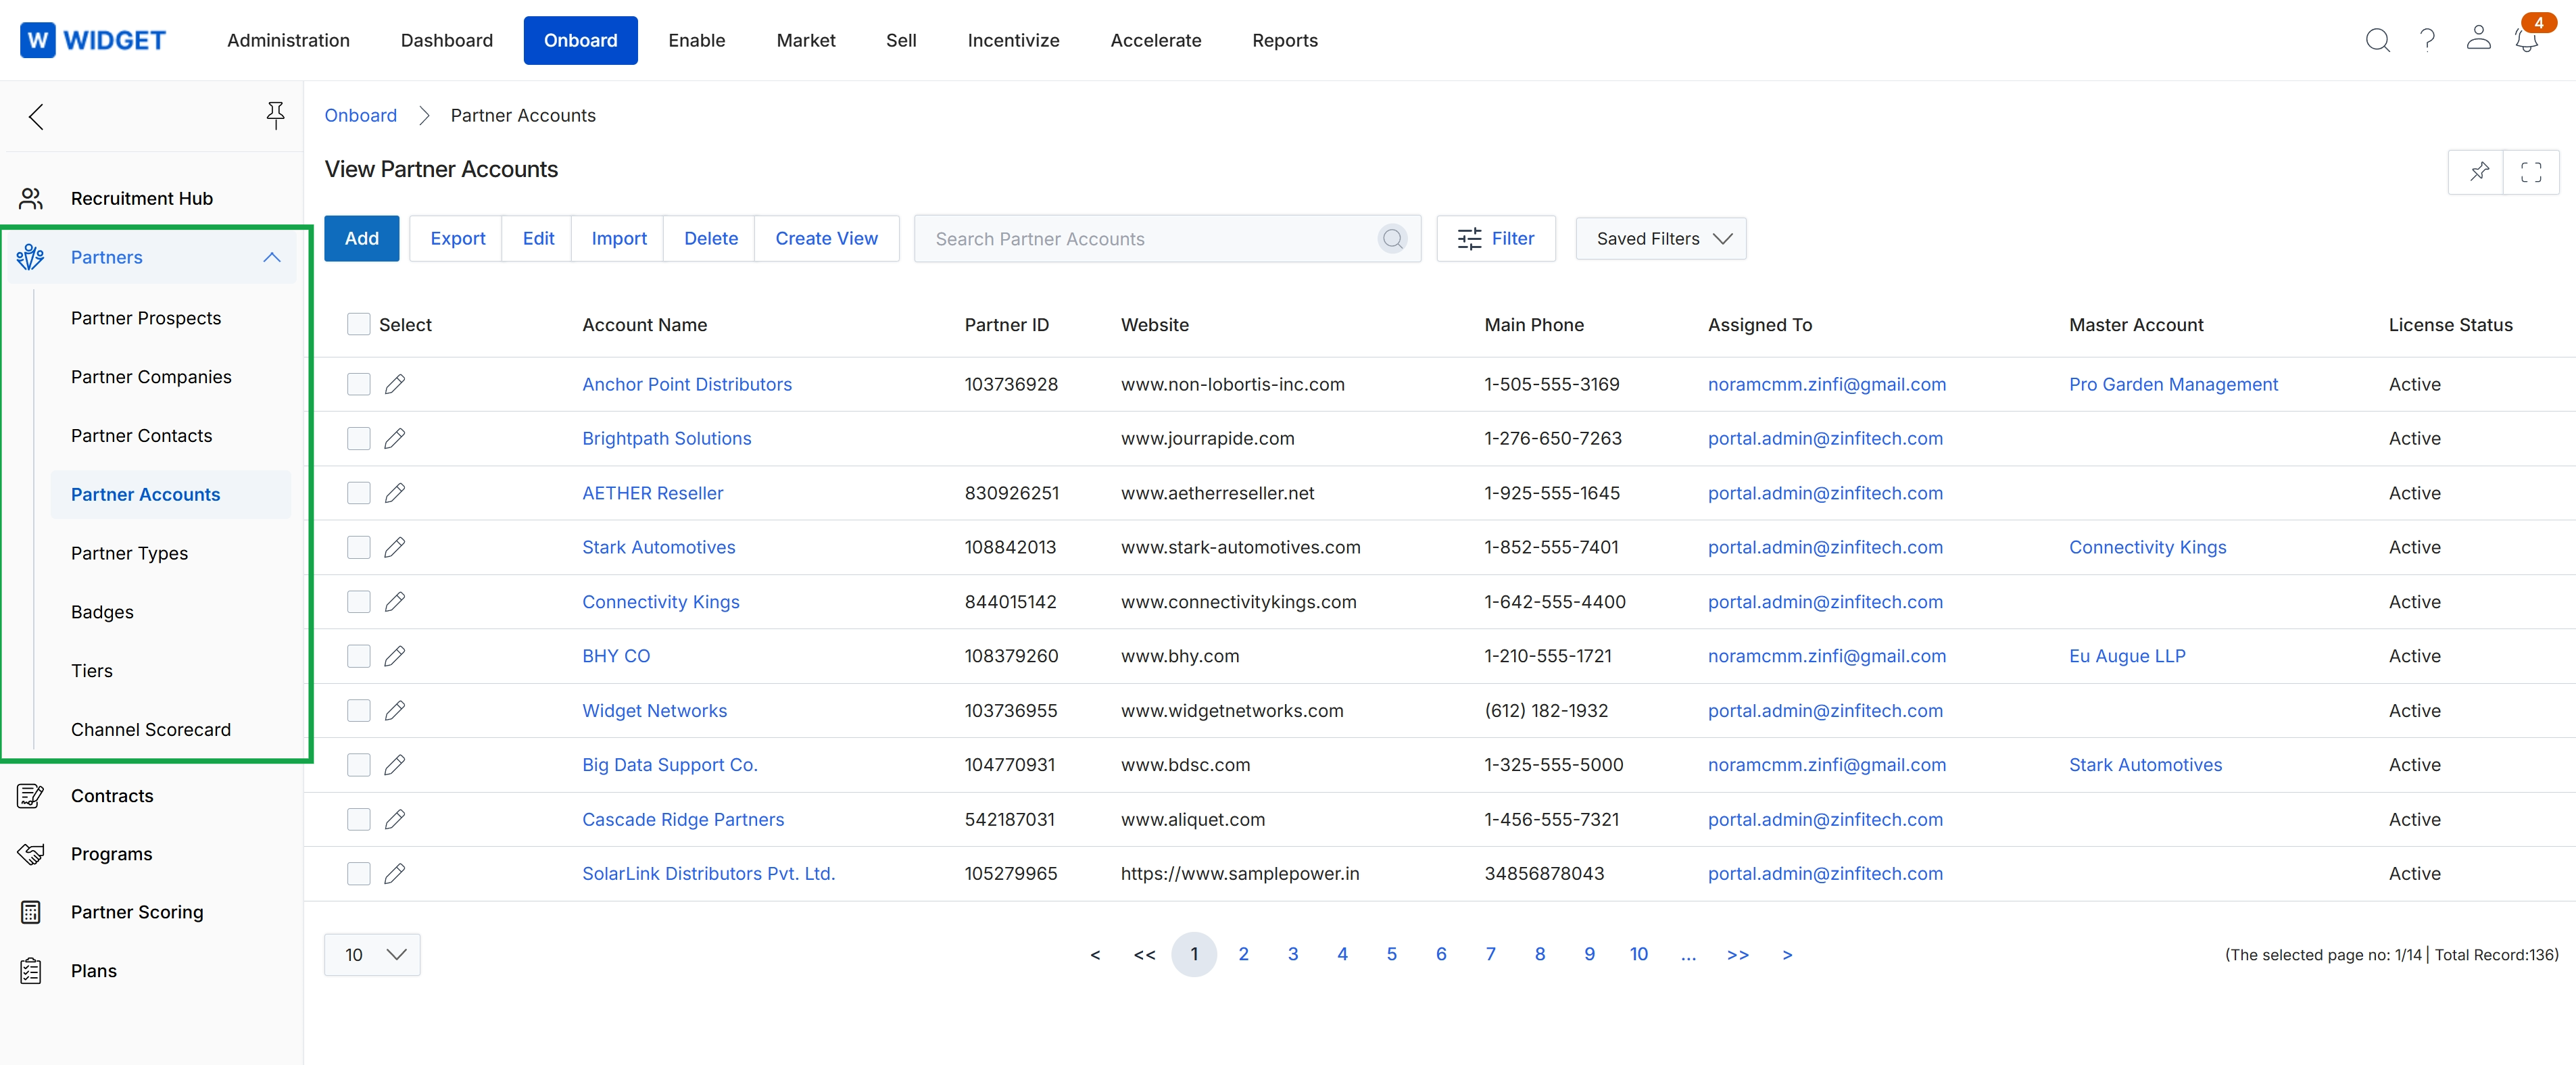Collapse the Partners menu chevron
This screenshot has width=2576, height=1065.
tap(271, 257)
